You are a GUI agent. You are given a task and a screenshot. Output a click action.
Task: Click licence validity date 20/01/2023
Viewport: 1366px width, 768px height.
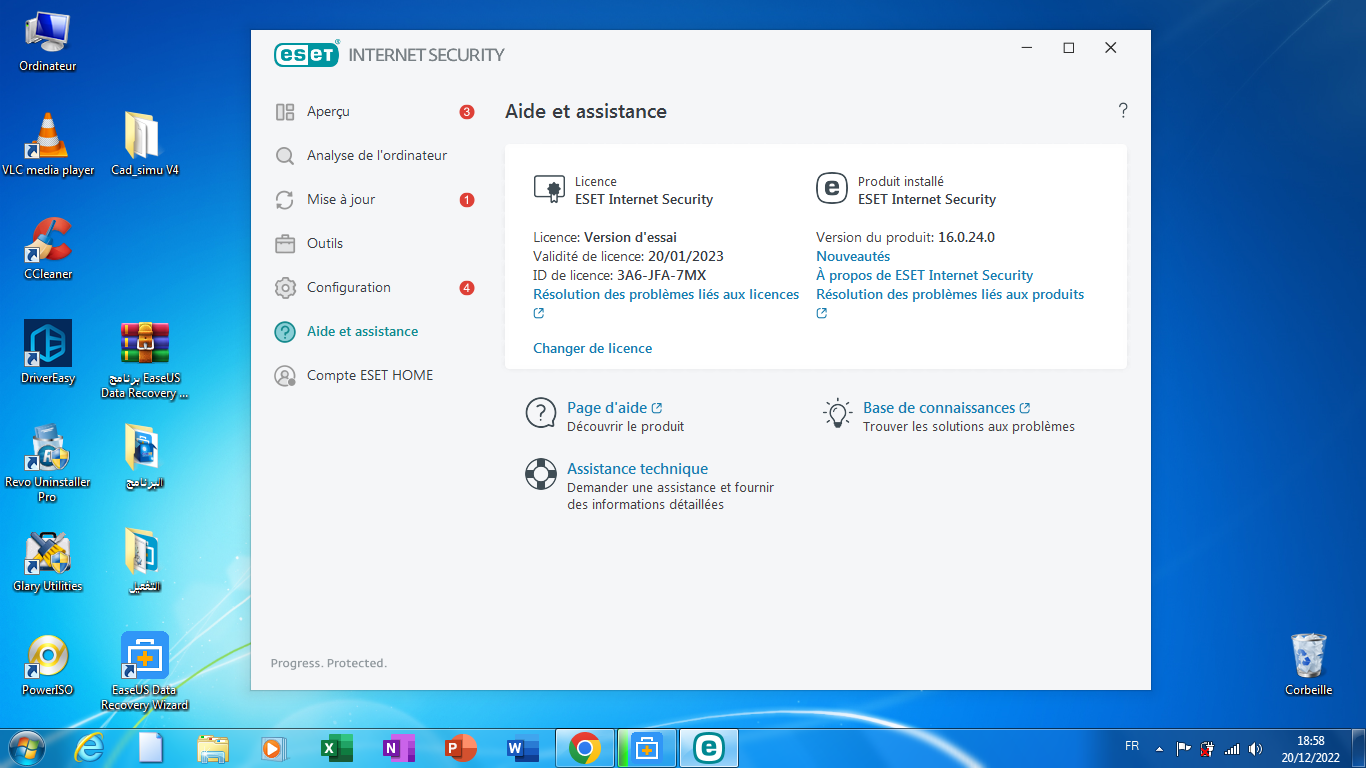point(684,256)
